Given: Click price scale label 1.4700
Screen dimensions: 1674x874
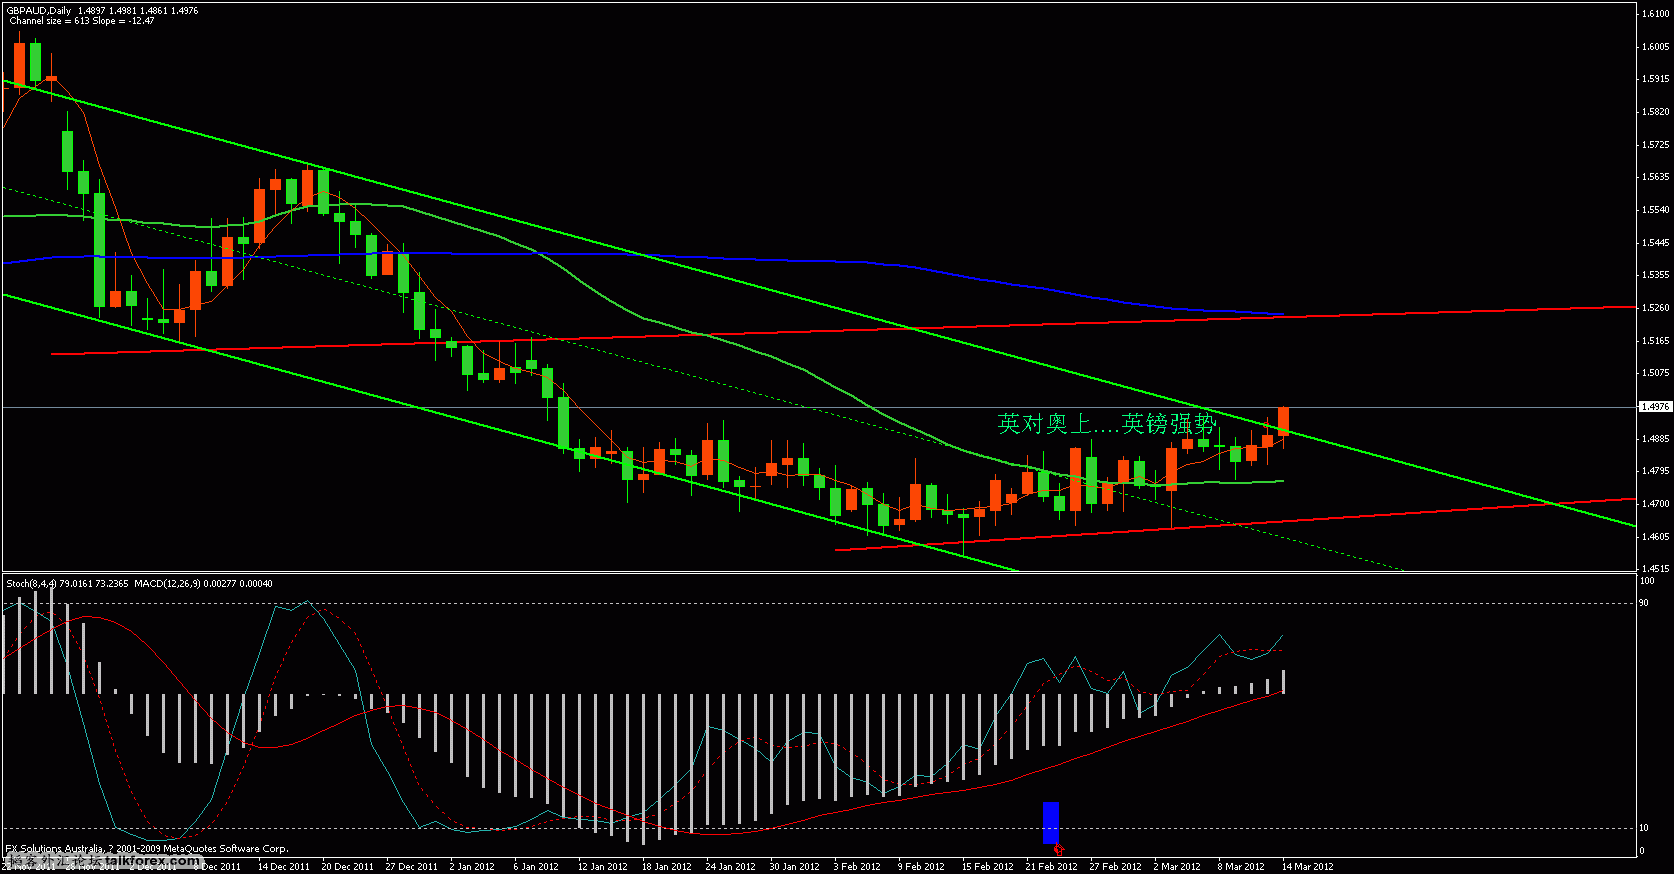Looking at the screenshot, I should pos(1656,503).
